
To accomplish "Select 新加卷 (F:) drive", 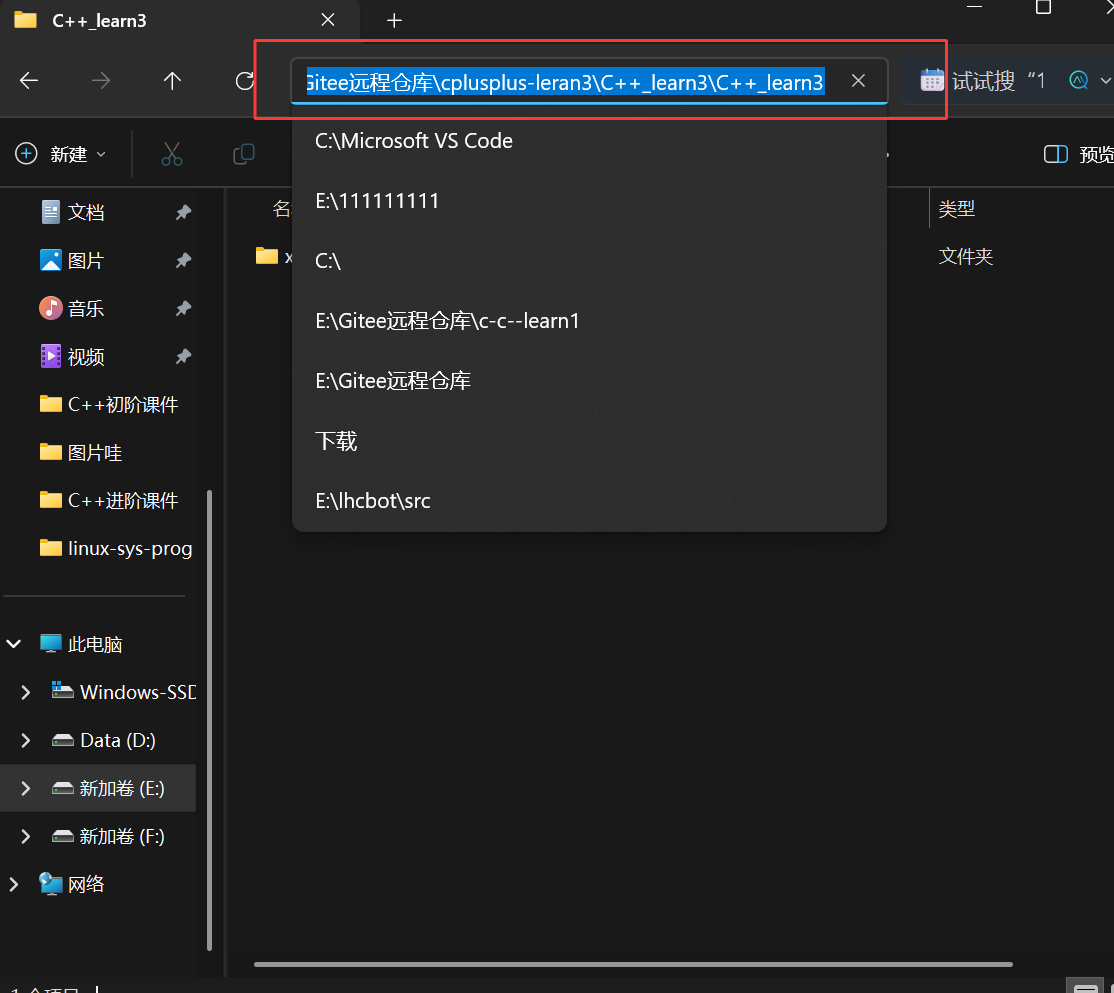I will pyautogui.click(x=109, y=836).
